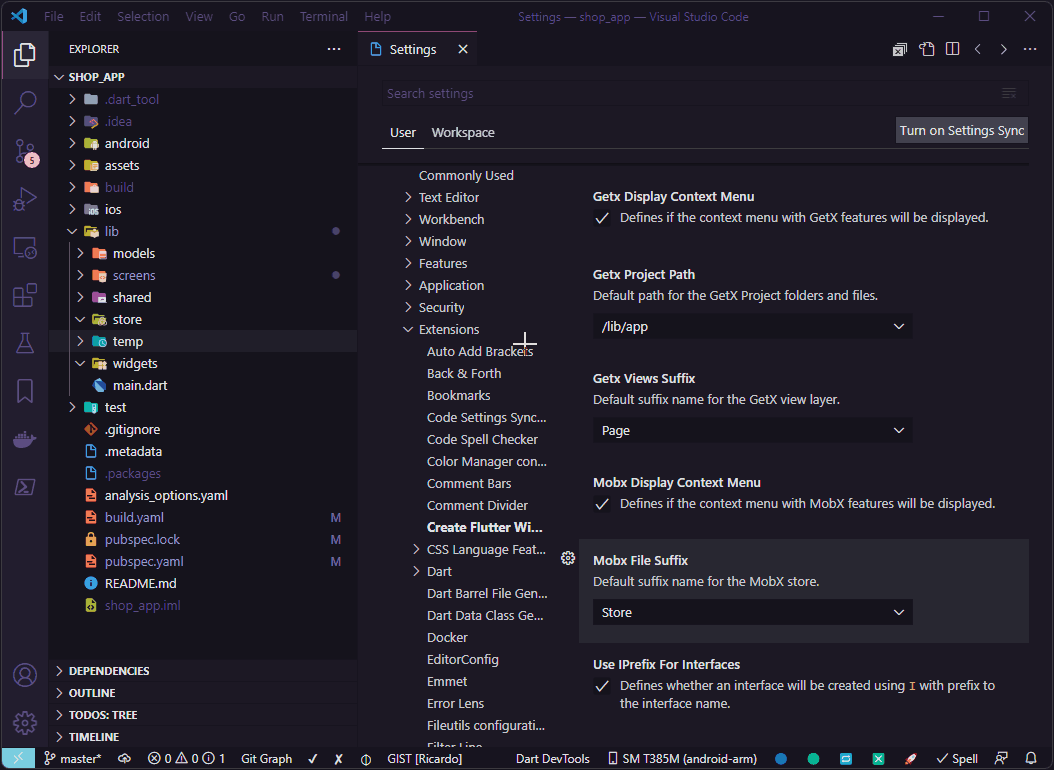The width and height of the screenshot is (1054, 770).
Task: Open notifications bell in status bar
Action: (x=1030, y=759)
